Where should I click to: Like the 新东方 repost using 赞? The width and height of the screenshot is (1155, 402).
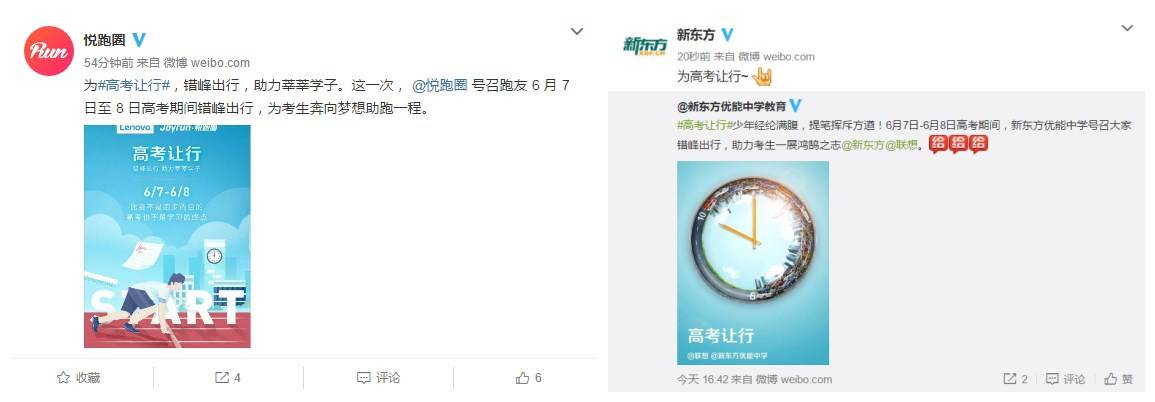tap(1118, 379)
